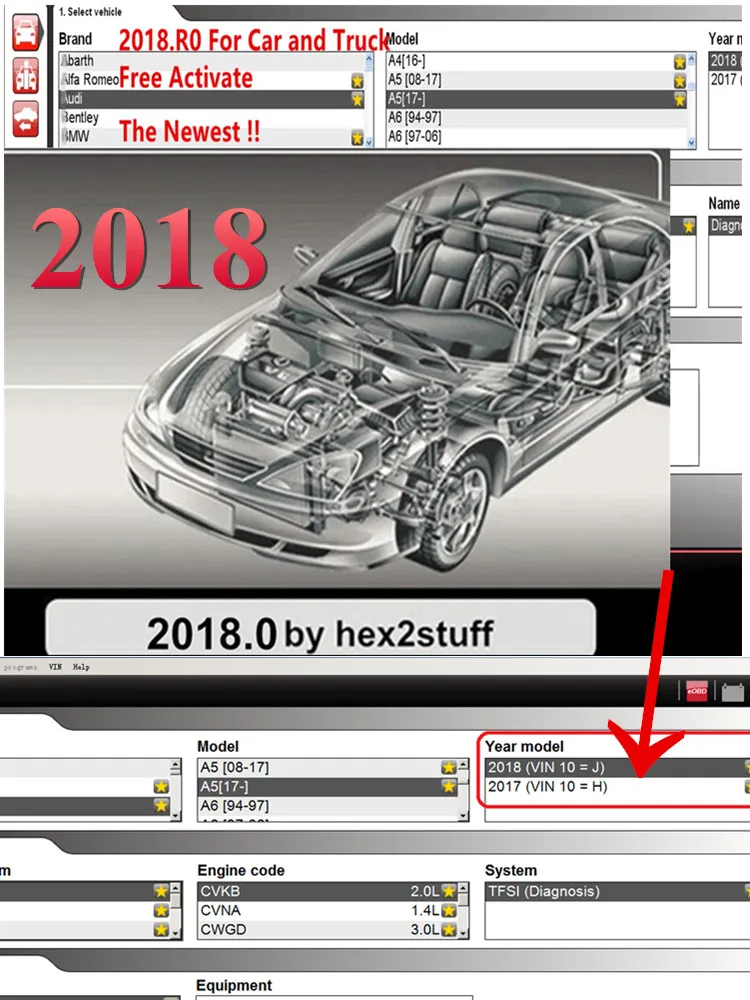The width and height of the screenshot is (750, 1000).
Task: Click scroll-down arrow of top window Model list
Action: 692,142
